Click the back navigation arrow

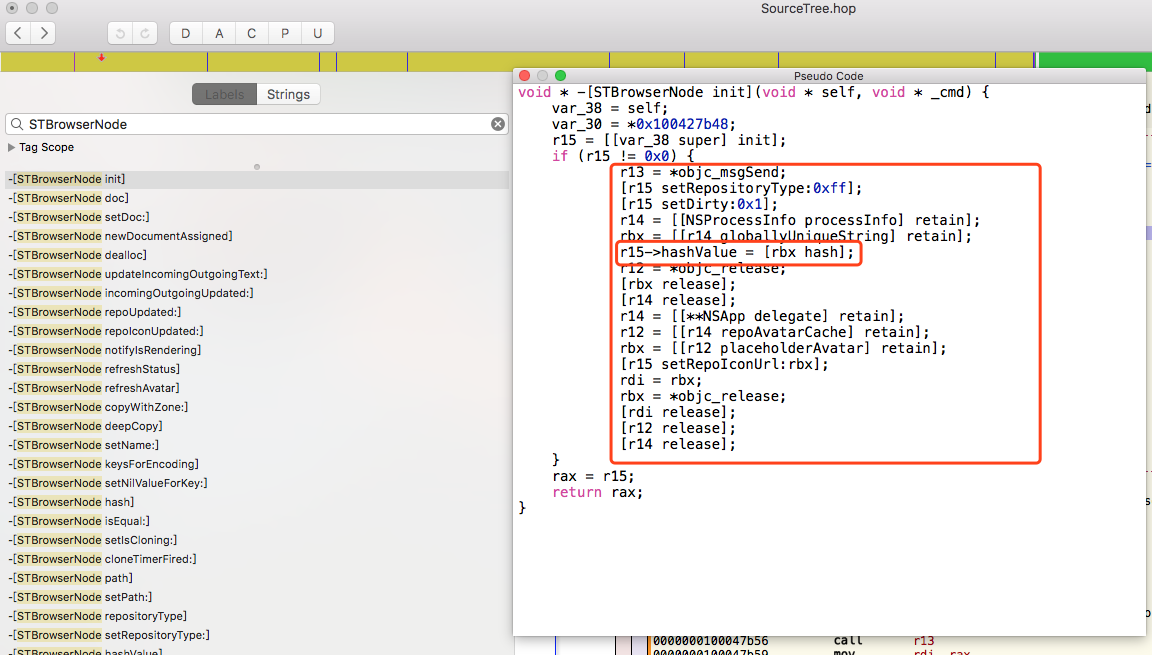[x=19, y=33]
